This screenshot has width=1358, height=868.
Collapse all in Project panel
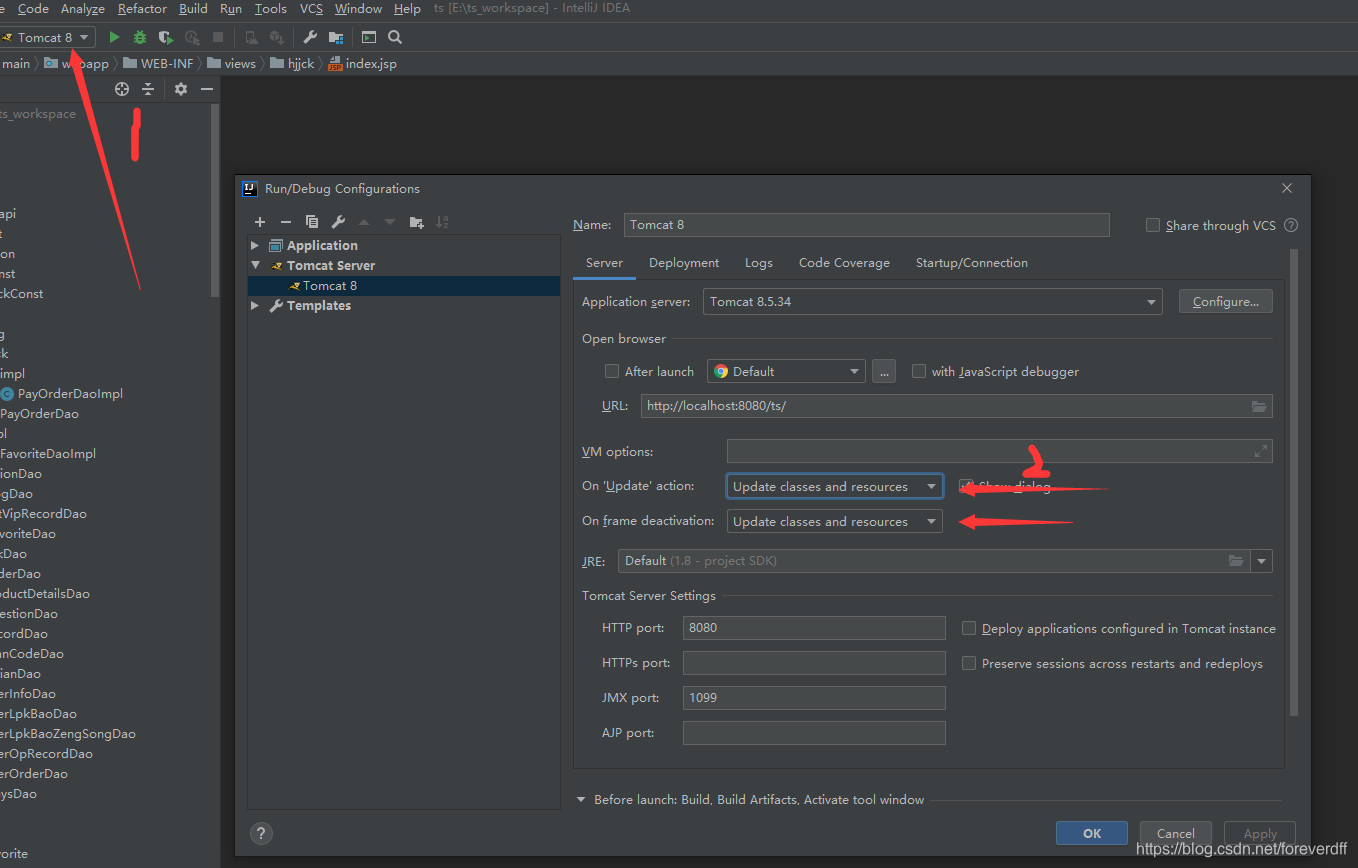click(148, 89)
